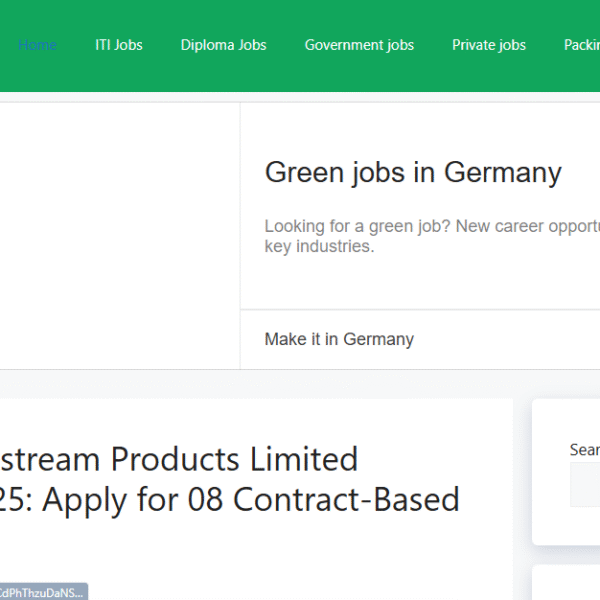Open Private jobs navigation link

(x=489, y=45)
